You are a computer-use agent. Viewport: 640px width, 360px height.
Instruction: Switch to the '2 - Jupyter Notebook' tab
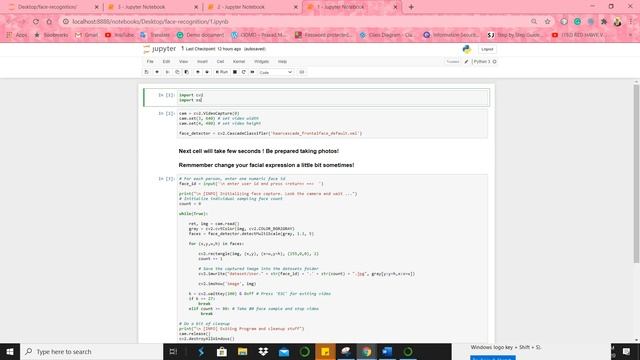(x=253, y=7)
